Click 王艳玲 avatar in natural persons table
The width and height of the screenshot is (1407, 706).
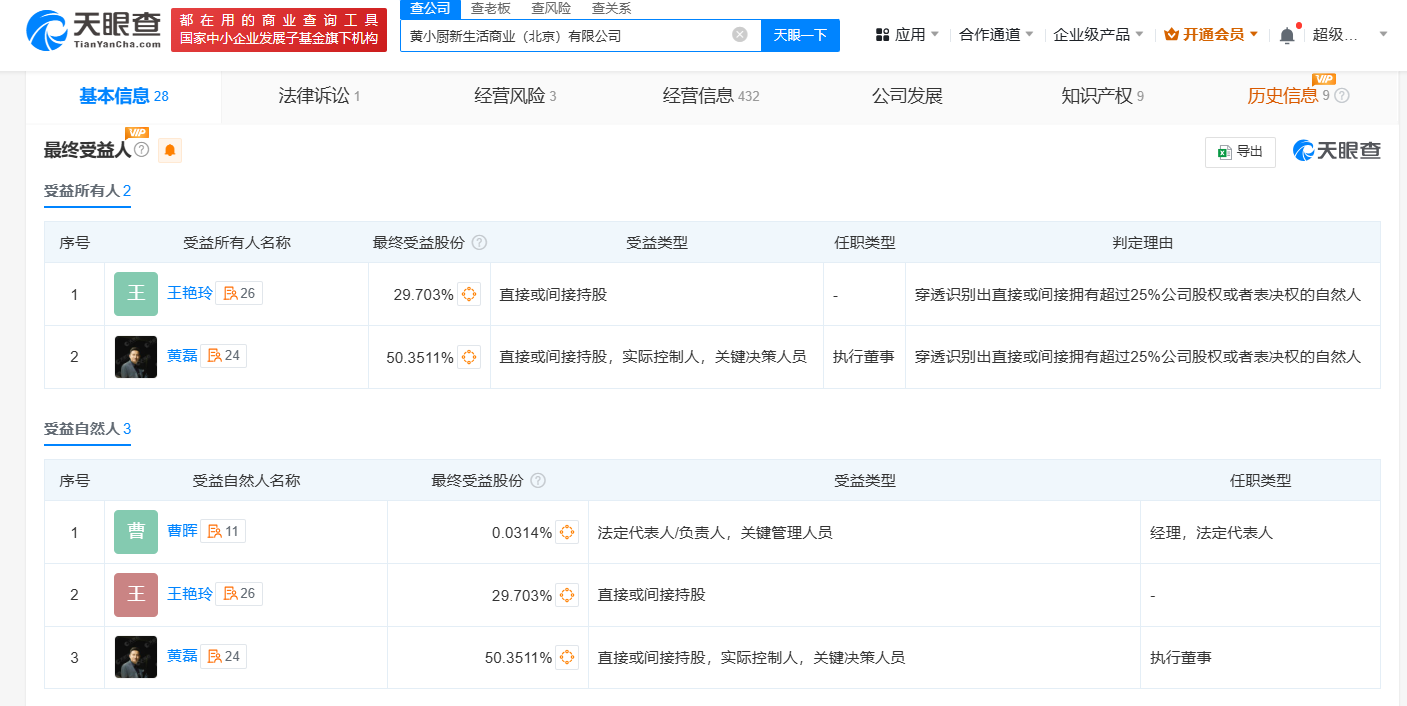pyautogui.click(x=136, y=595)
